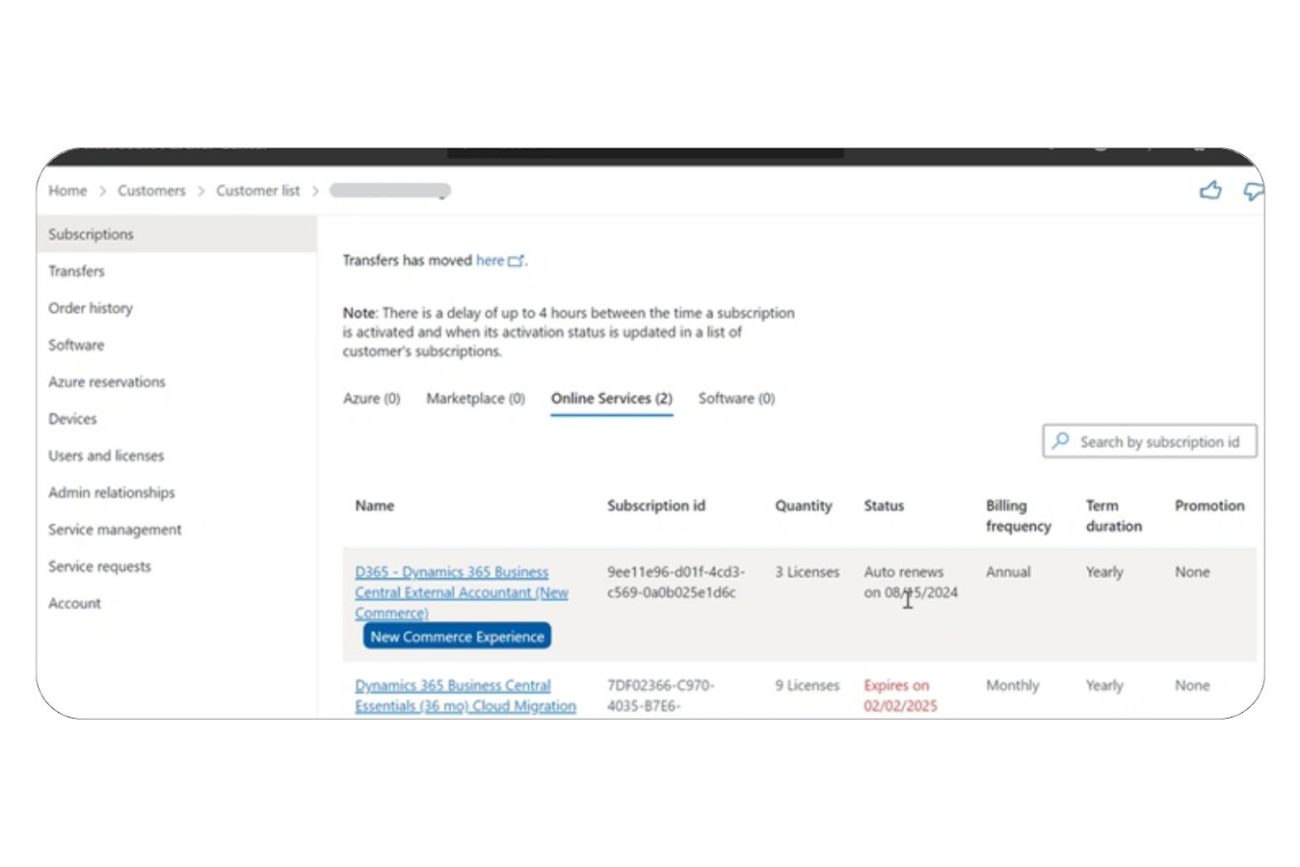Switch to the Marketplace (0) tab
The image size is (1300, 867).
[x=476, y=398]
